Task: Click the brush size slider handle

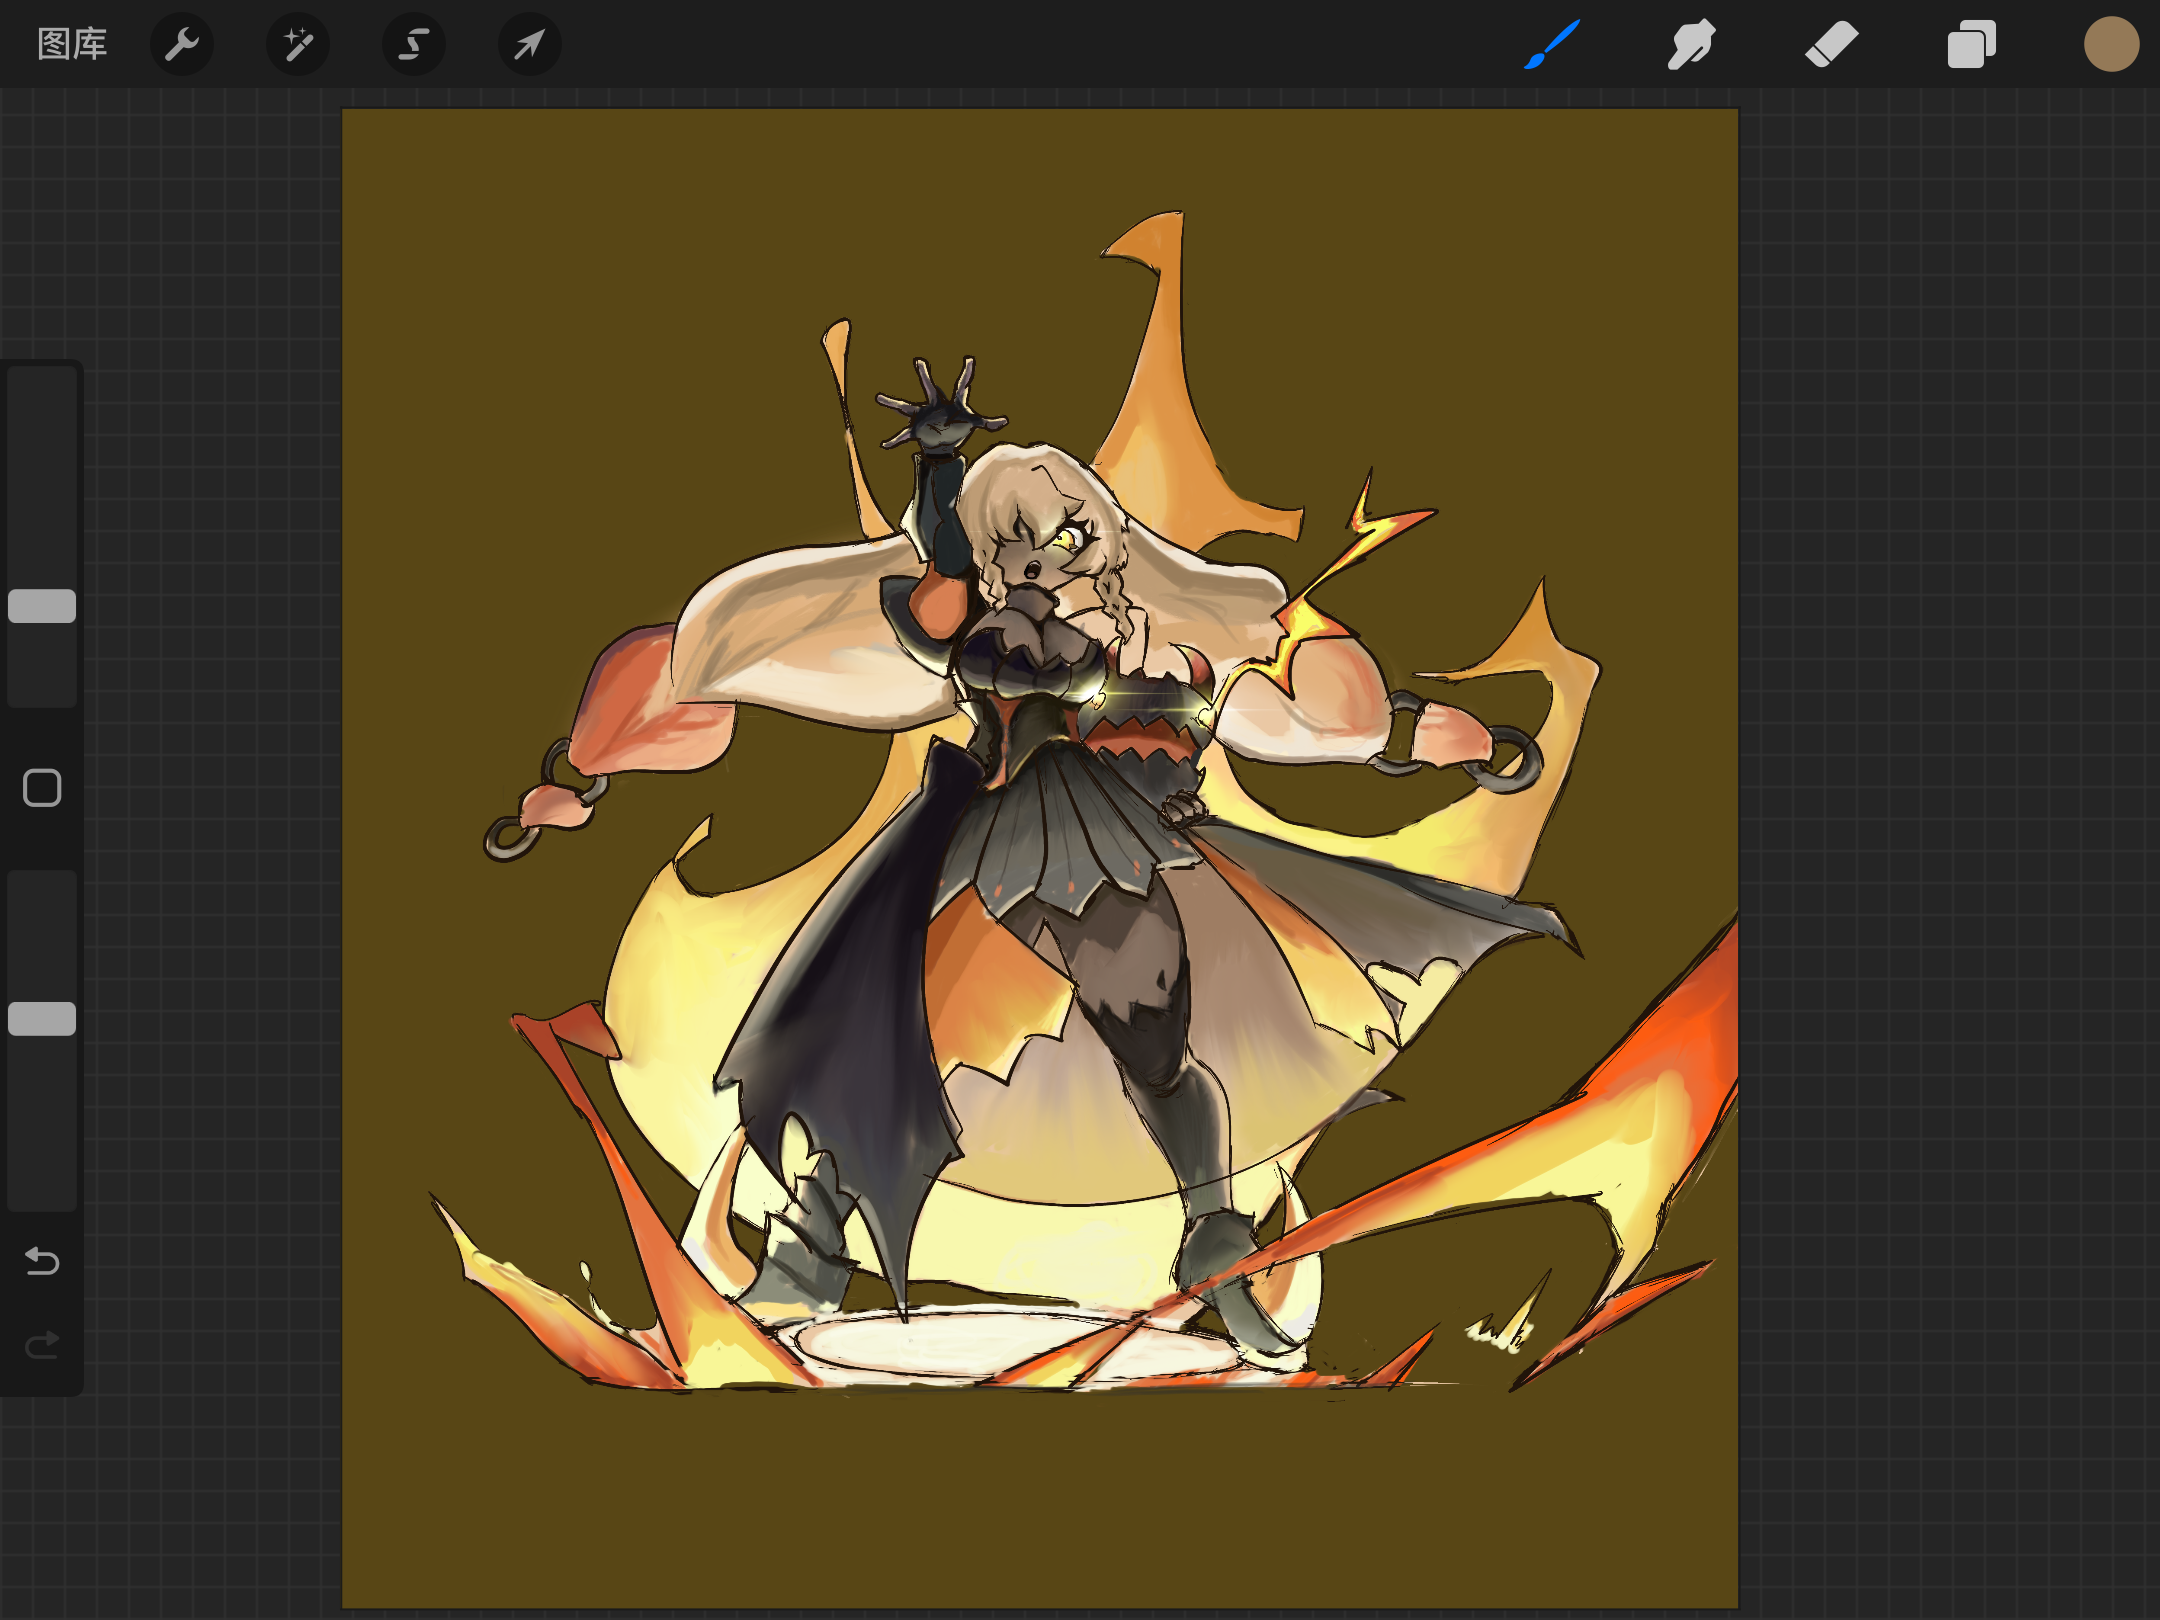Action: click(42, 606)
